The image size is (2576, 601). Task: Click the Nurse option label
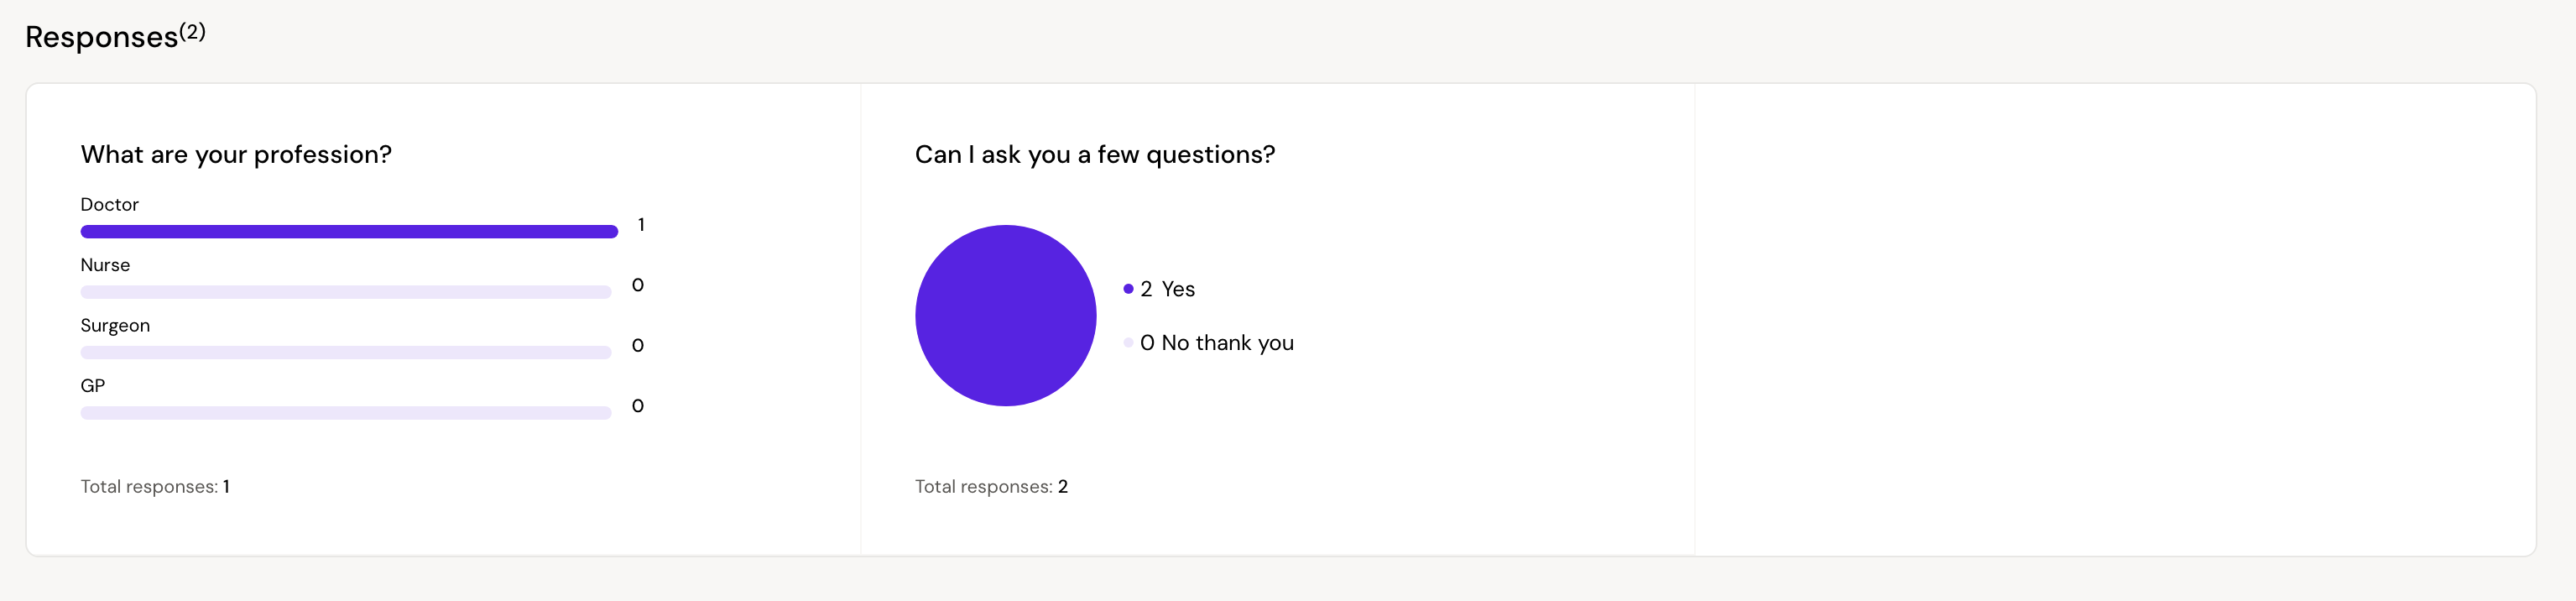tap(105, 265)
